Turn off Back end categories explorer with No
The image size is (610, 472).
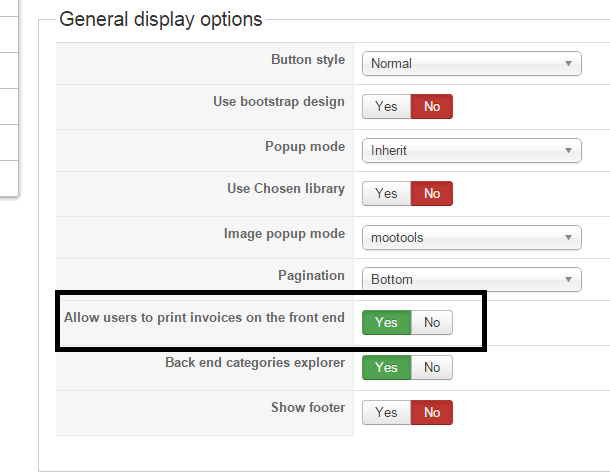coord(432,367)
